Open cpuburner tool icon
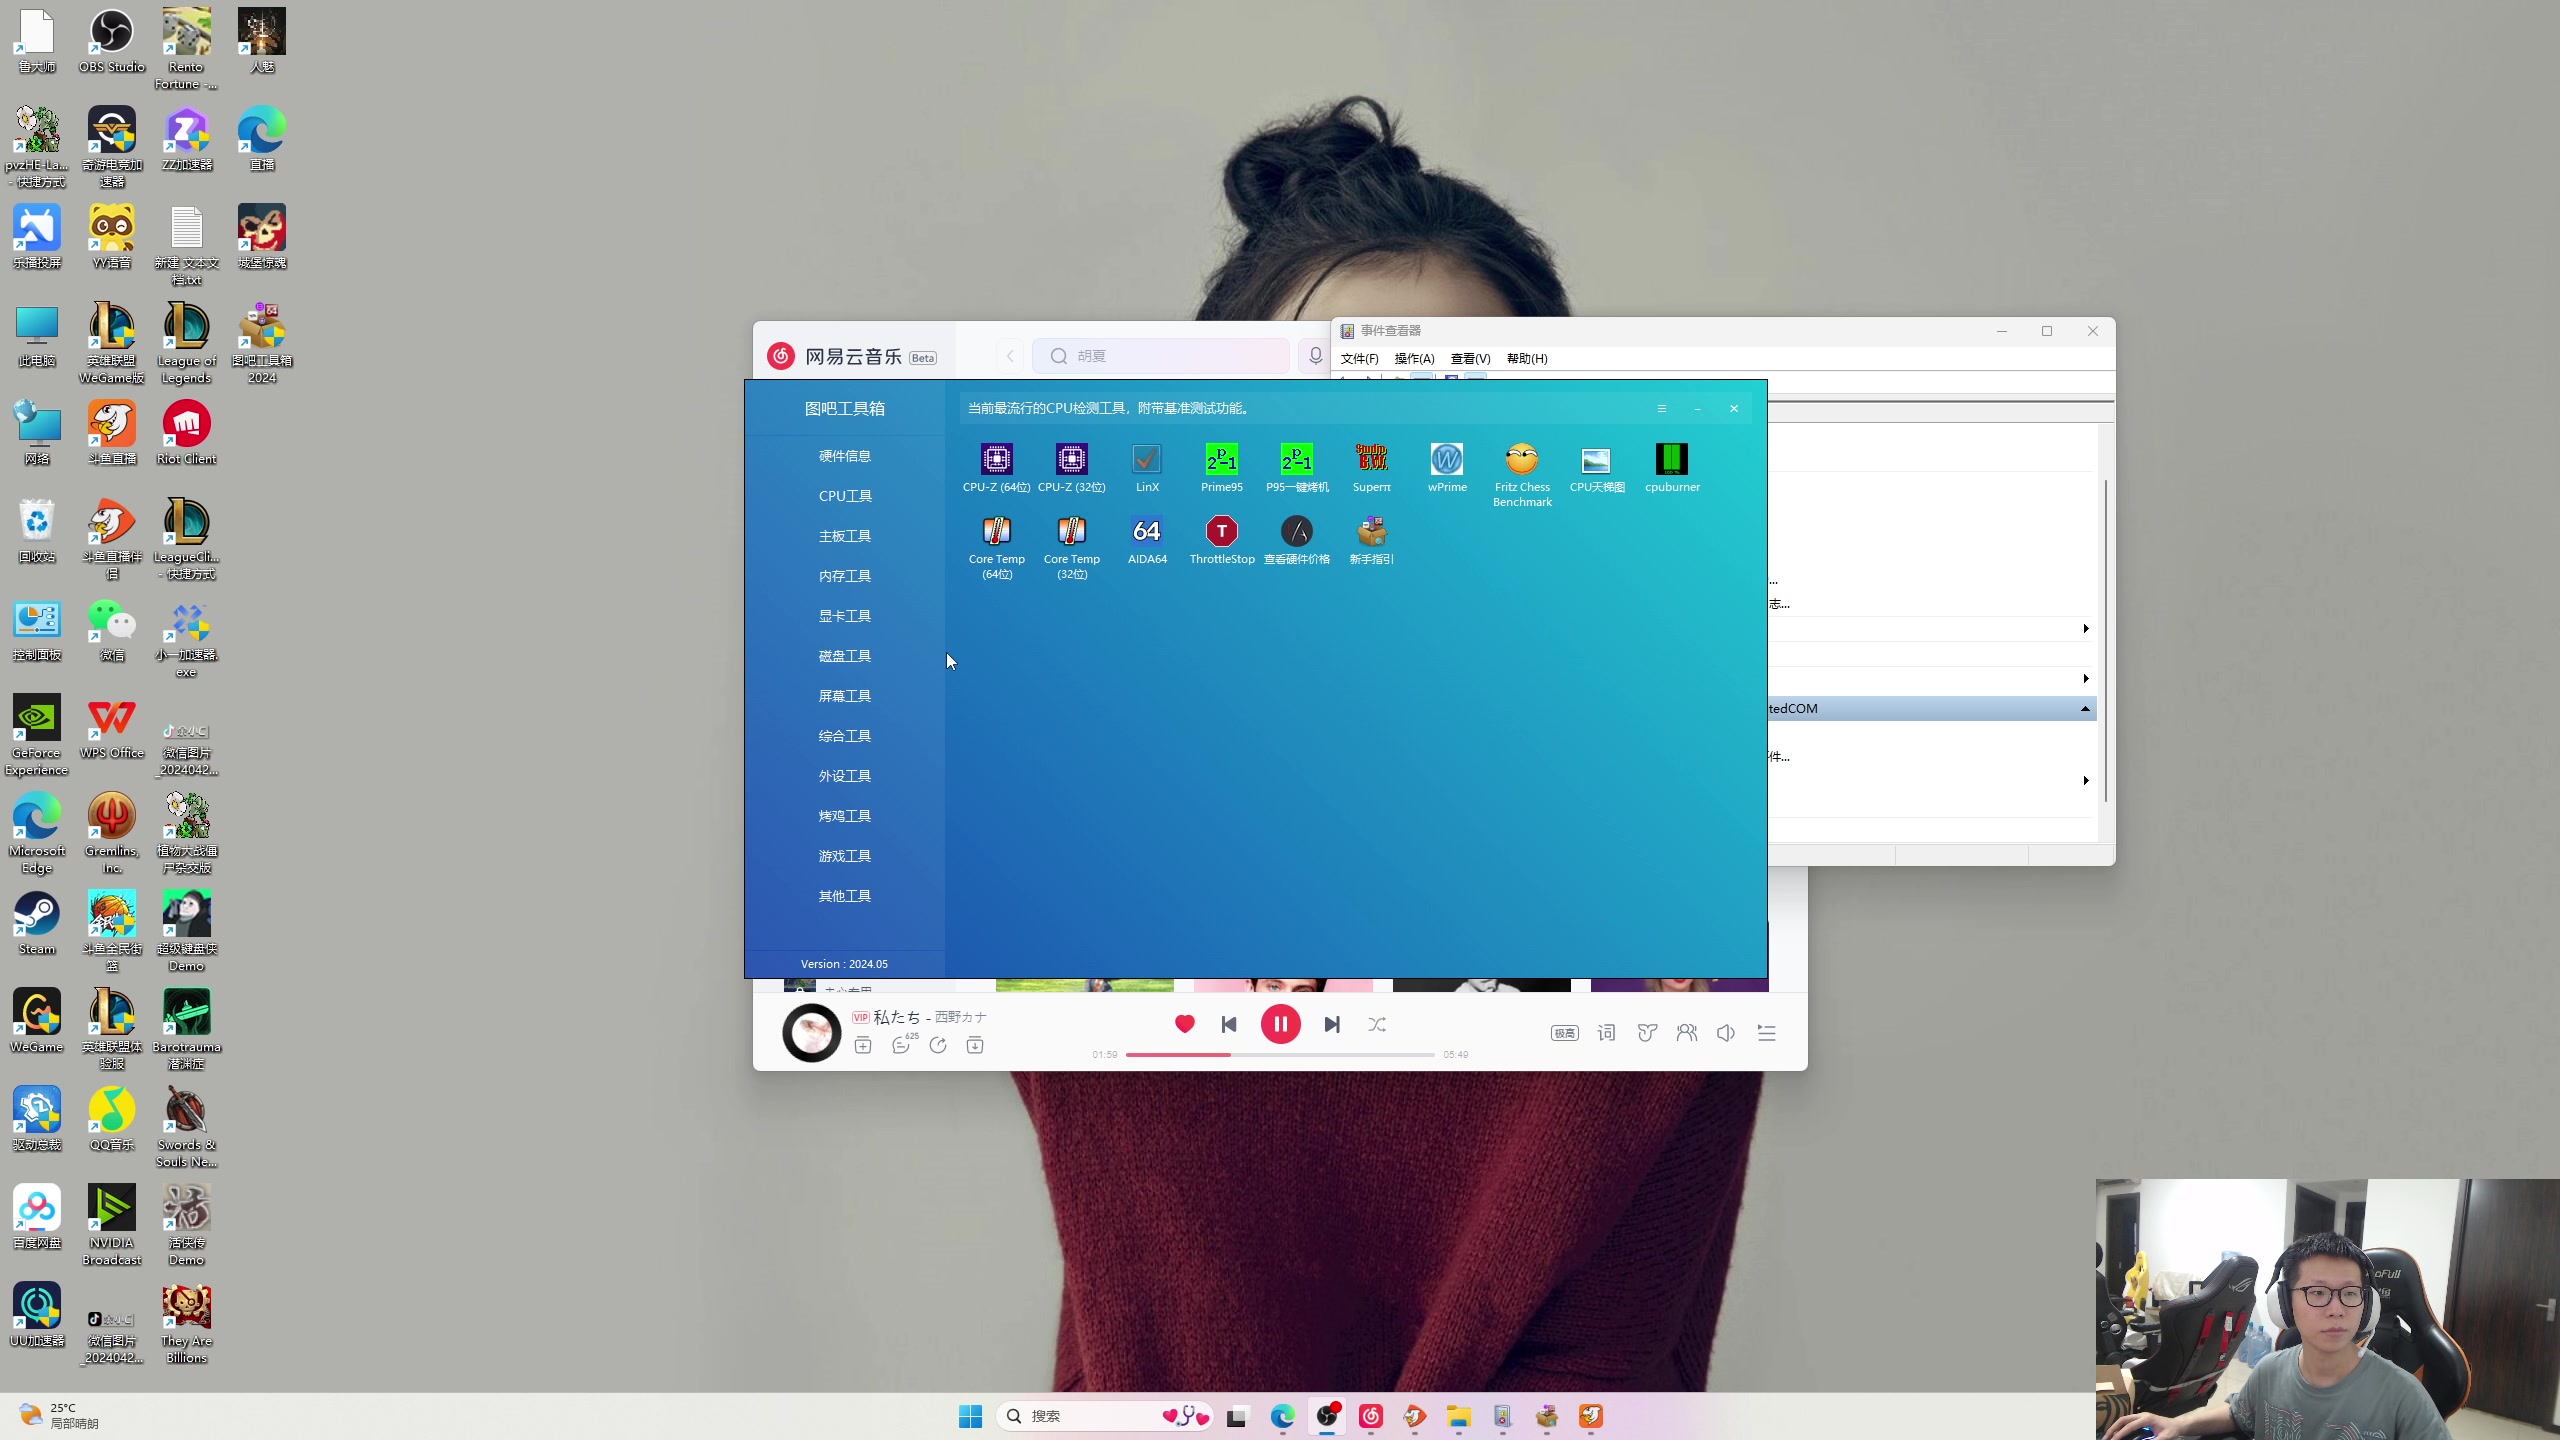This screenshot has height=1440, width=2560. 1671,461
